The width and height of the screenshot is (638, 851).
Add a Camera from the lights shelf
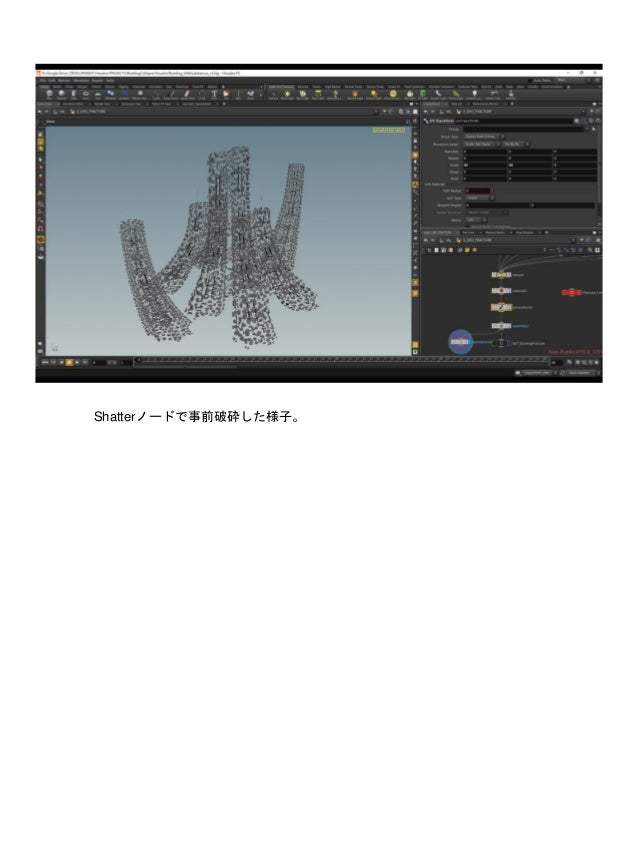[x=272, y=94]
